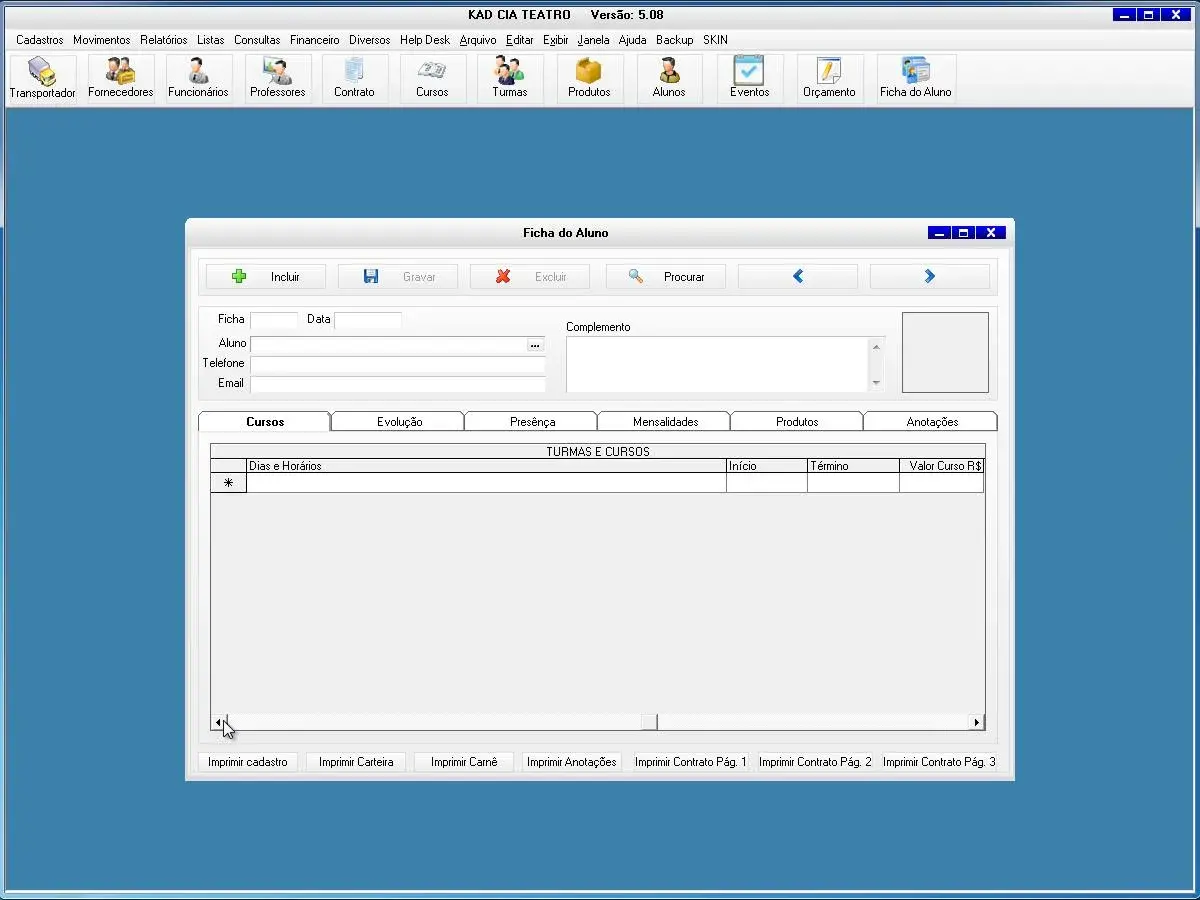Open the Financeiro menu
This screenshot has width=1200, height=900.
coord(314,40)
